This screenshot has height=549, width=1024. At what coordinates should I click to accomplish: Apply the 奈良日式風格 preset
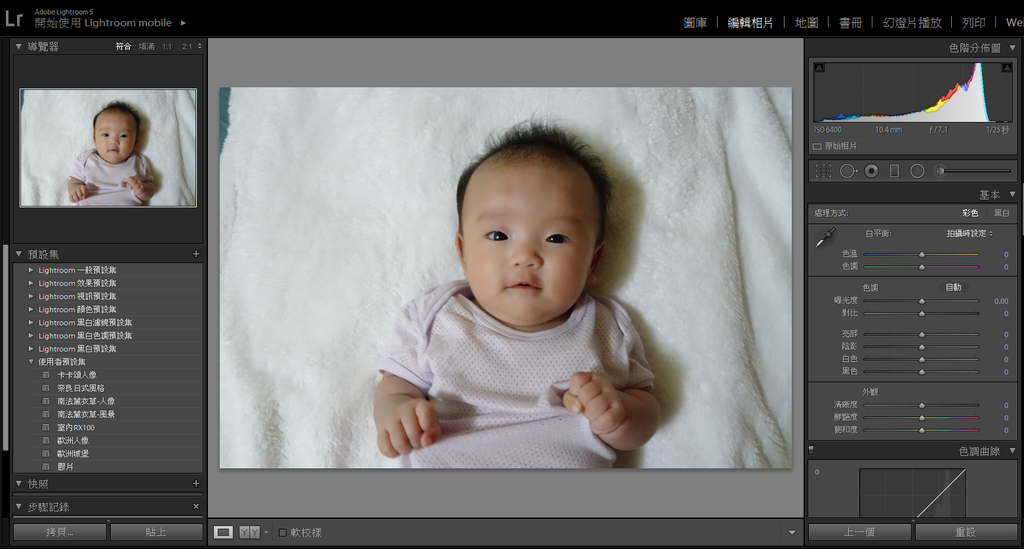pyautogui.click(x=80, y=388)
